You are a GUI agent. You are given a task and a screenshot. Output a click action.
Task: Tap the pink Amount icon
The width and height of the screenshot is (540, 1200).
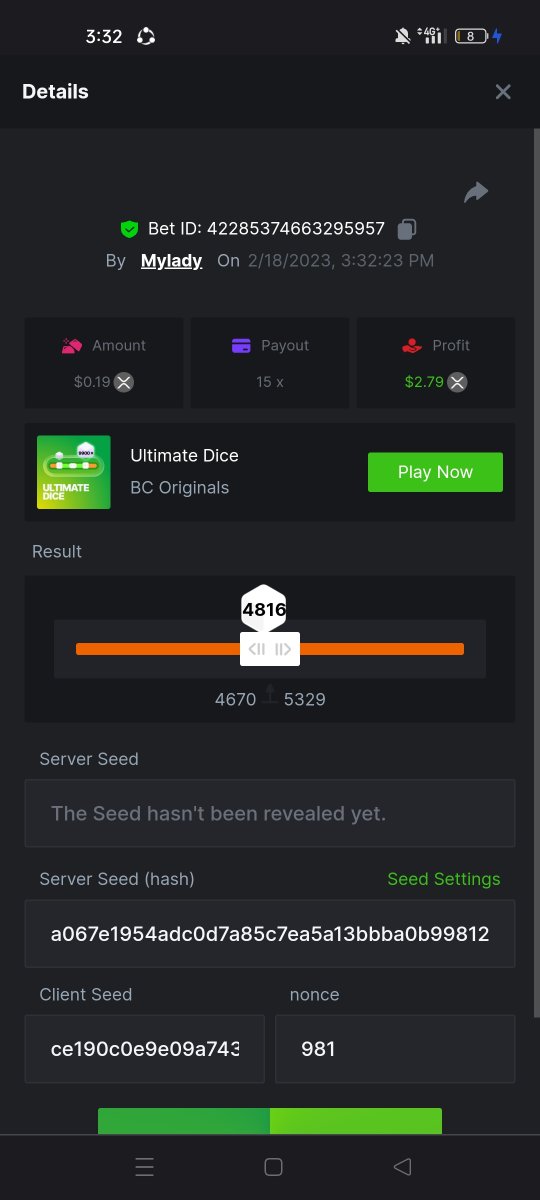click(x=71, y=346)
